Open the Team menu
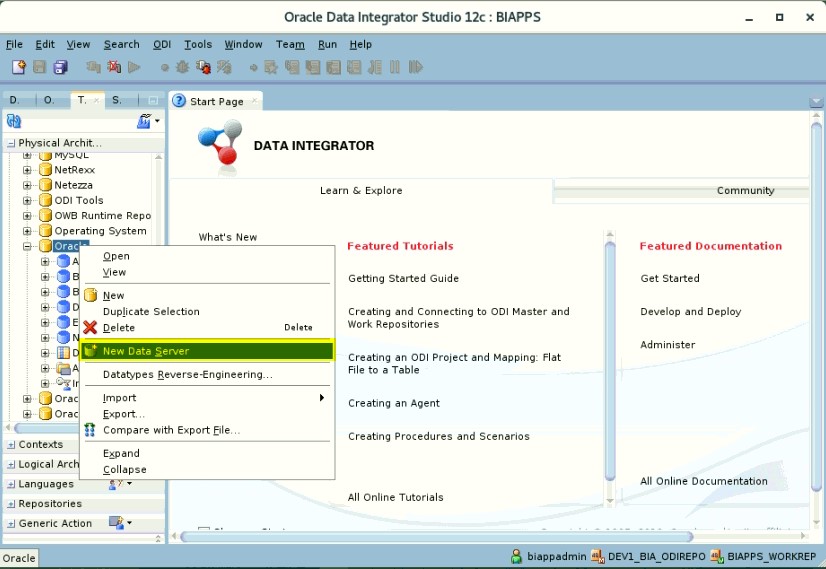The height and width of the screenshot is (569, 826). (290, 44)
